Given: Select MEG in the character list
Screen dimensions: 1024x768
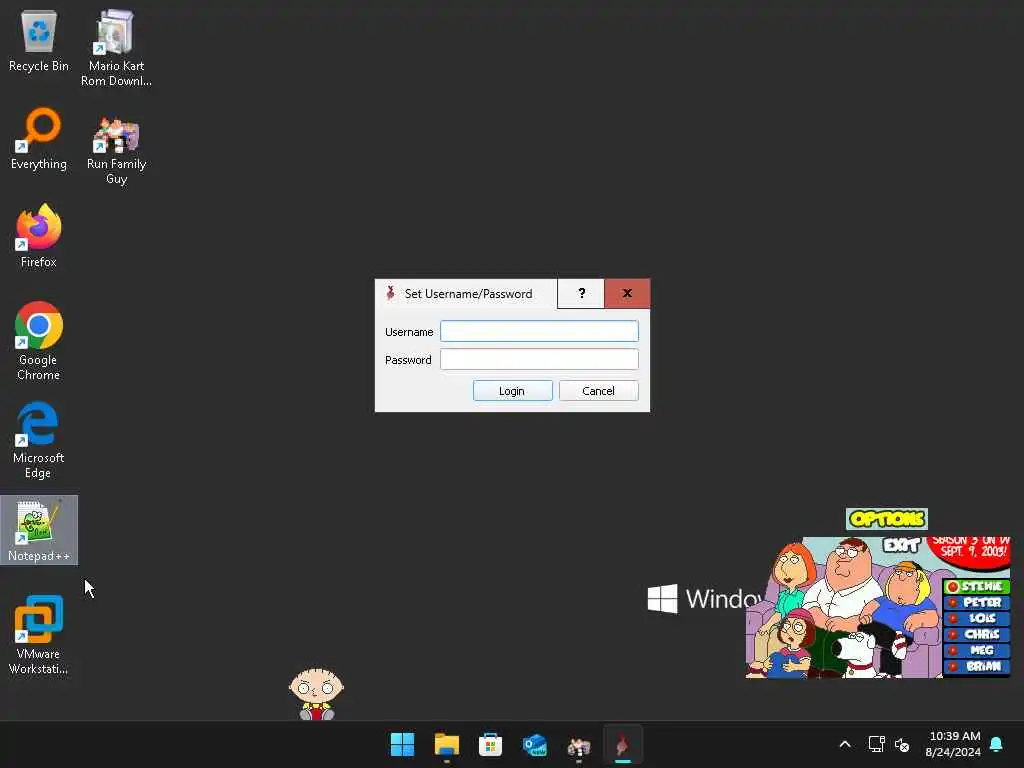Looking at the screenshot, I should click(x=977, y=650).
